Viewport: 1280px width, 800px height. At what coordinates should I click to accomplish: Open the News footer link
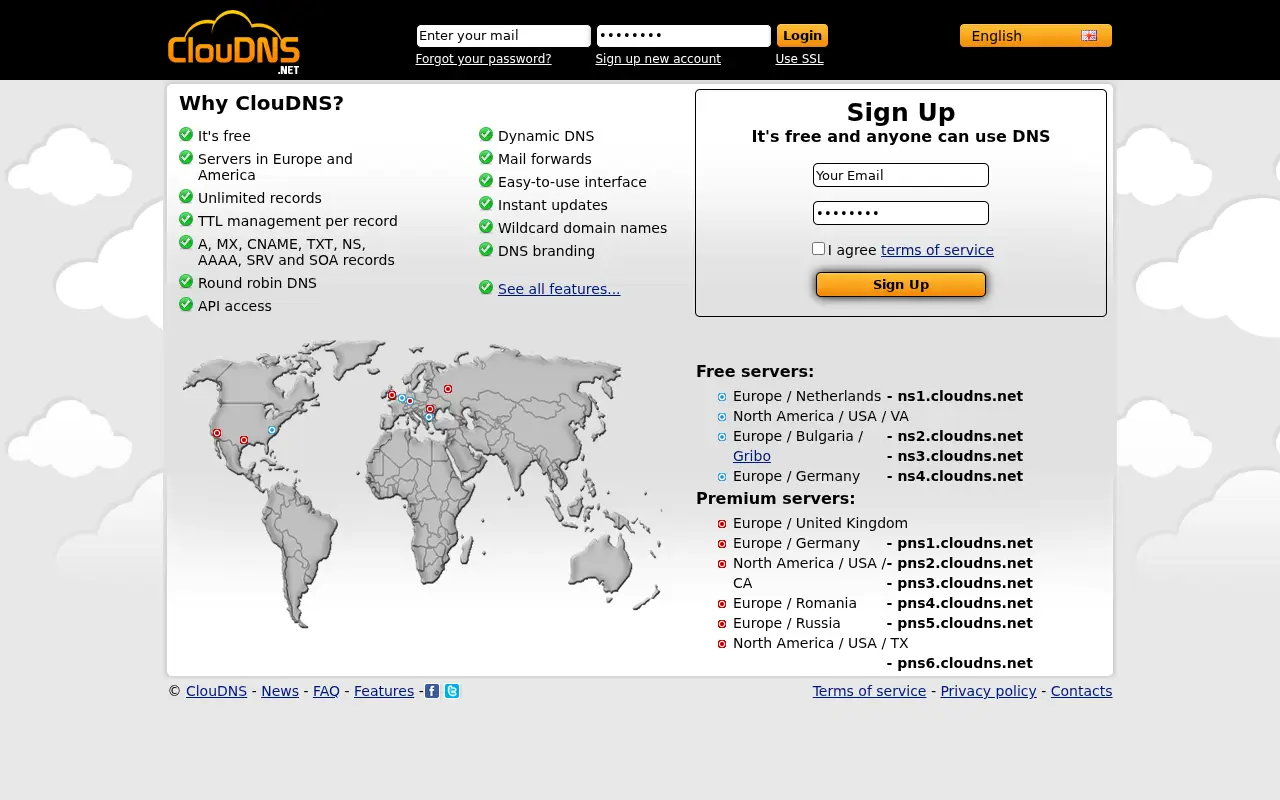coord(280,691)
